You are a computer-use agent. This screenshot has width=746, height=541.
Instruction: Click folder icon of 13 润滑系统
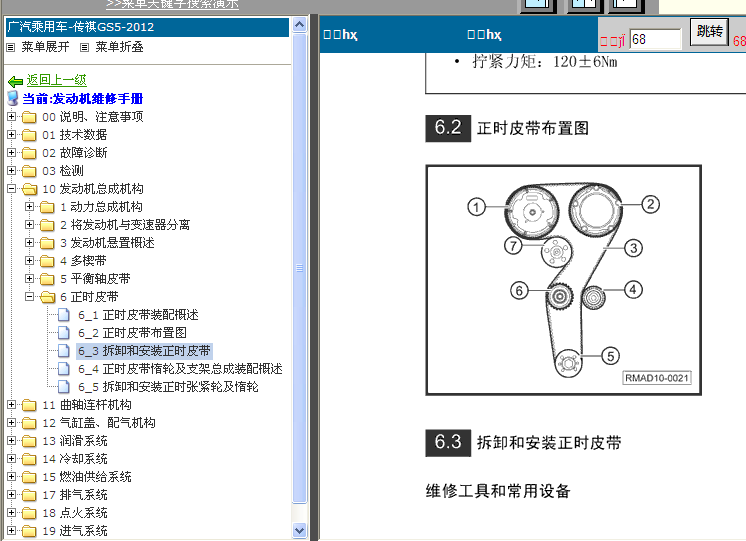[x=29, y=441]
